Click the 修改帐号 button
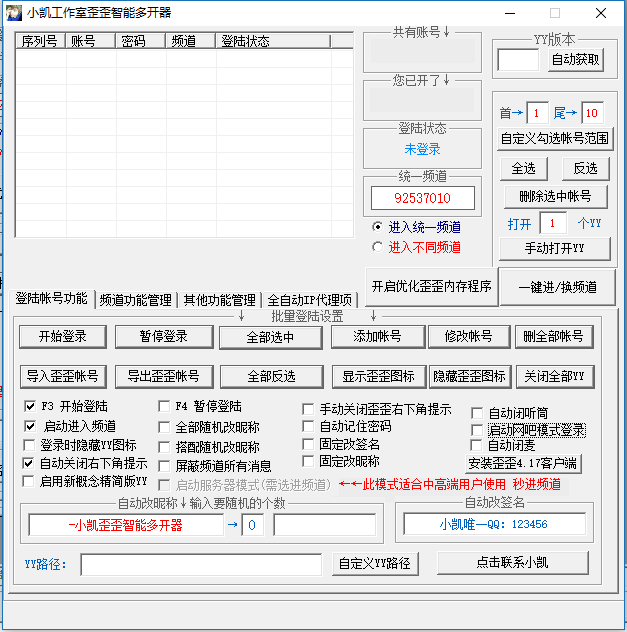 click(x=469, y=337)
